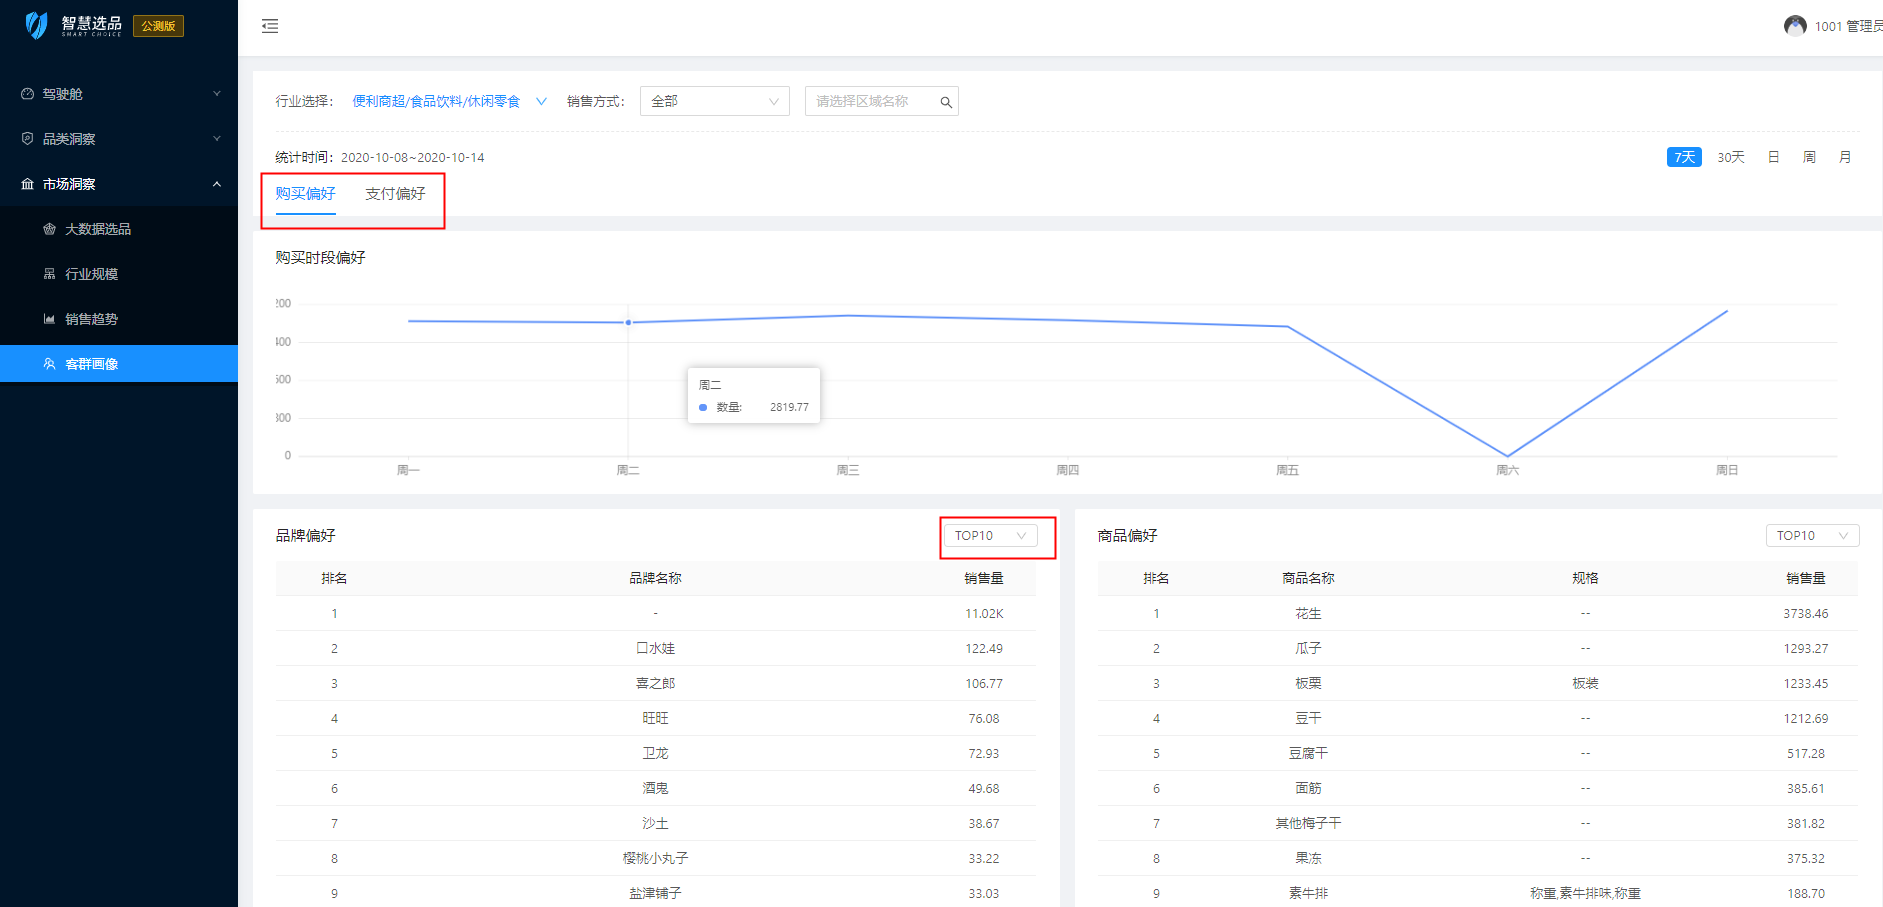This screenshot has height=907, width=1883.
Task: Switch time range to 30天
Action: point(1730,157)
